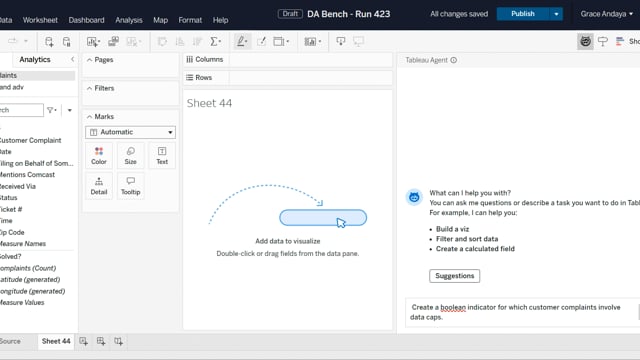Click the Download toolbar icon

pos(340,41)
